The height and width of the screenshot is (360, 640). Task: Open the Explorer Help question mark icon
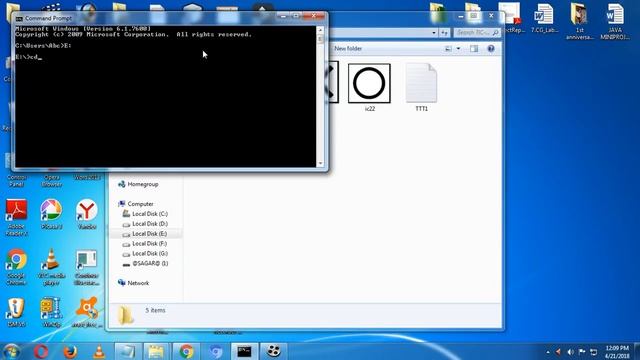point(491,49)
